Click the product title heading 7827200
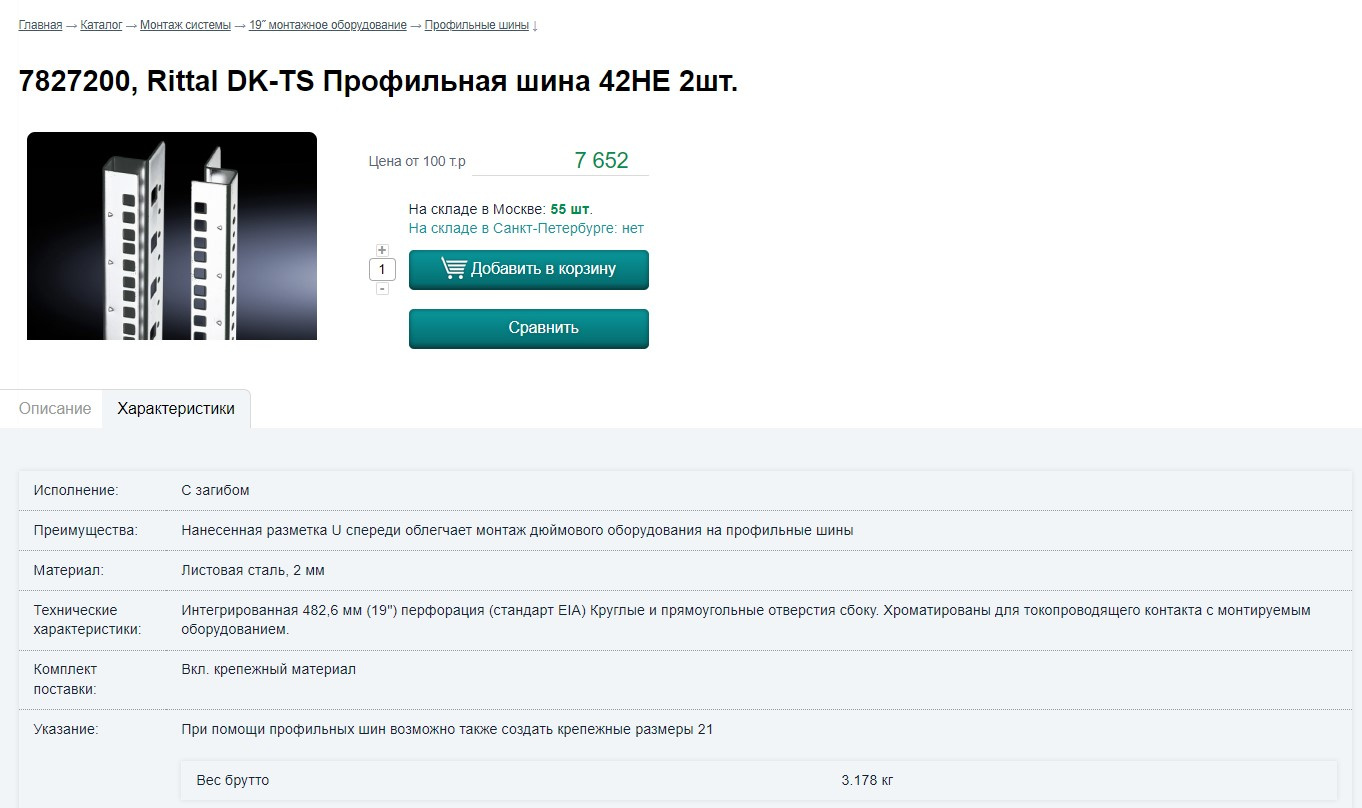 coord(378,82)
